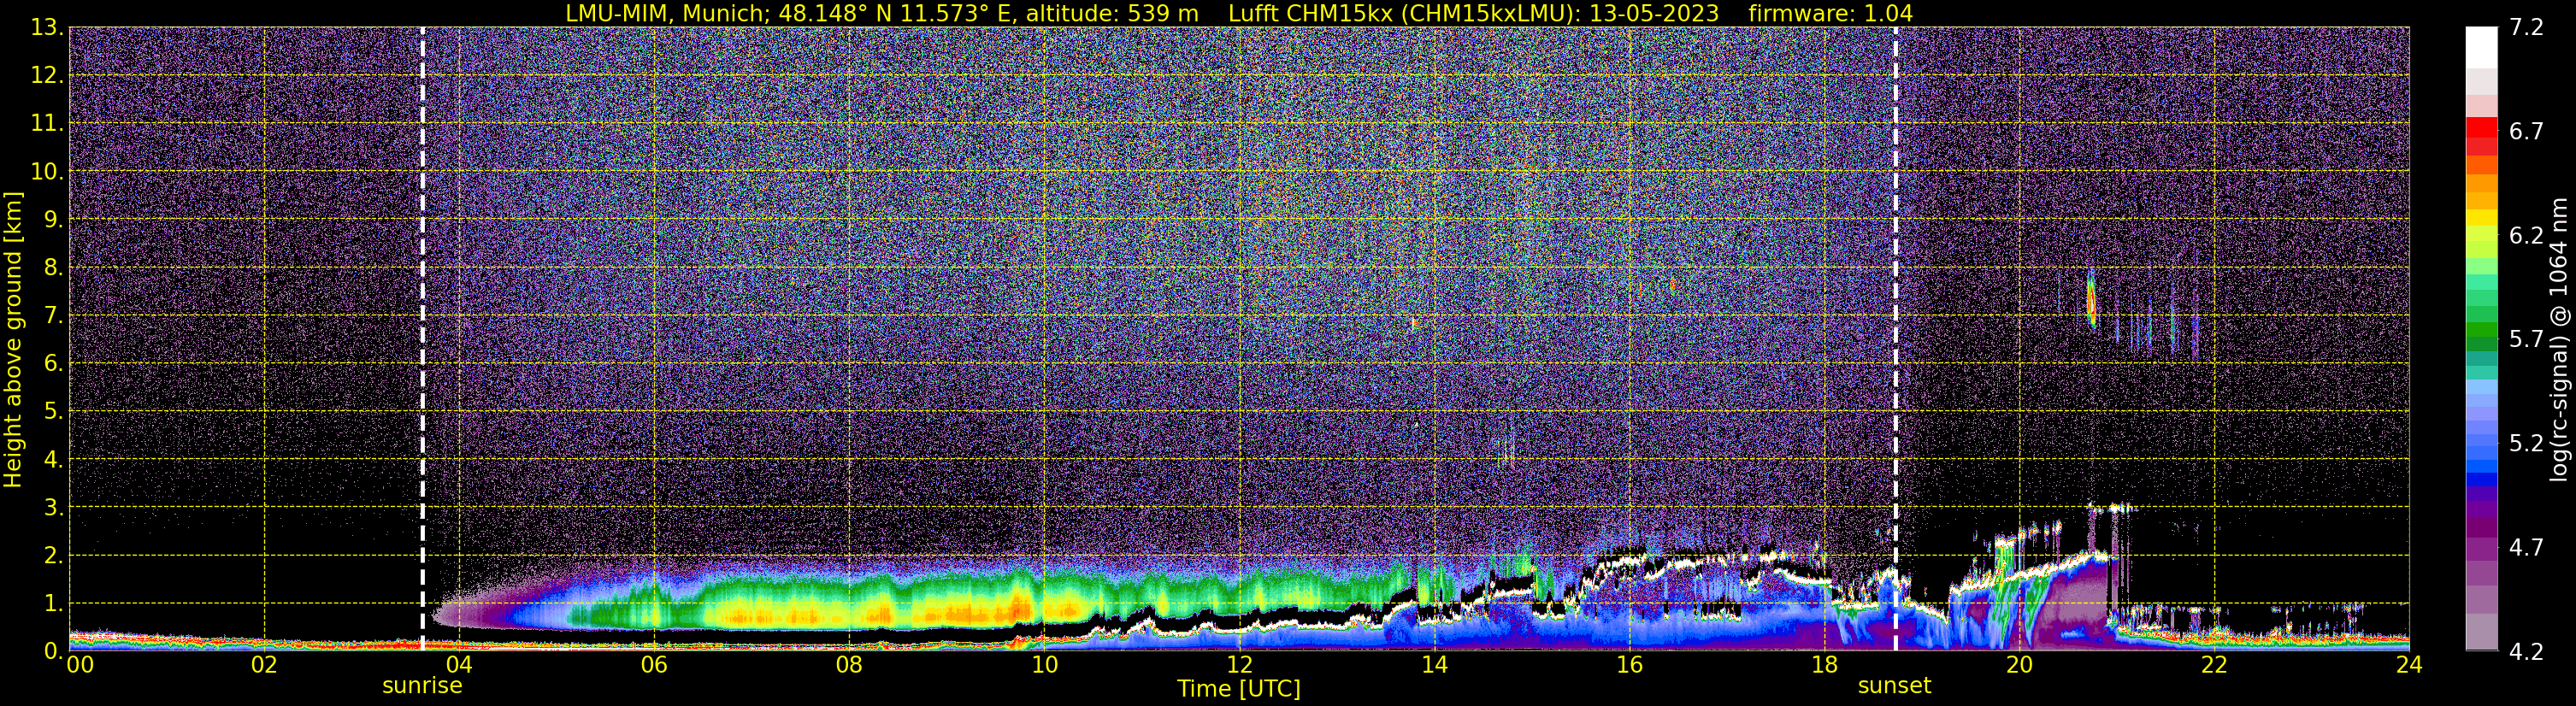Click the time-axis tick label 22 UTC

2214,666
